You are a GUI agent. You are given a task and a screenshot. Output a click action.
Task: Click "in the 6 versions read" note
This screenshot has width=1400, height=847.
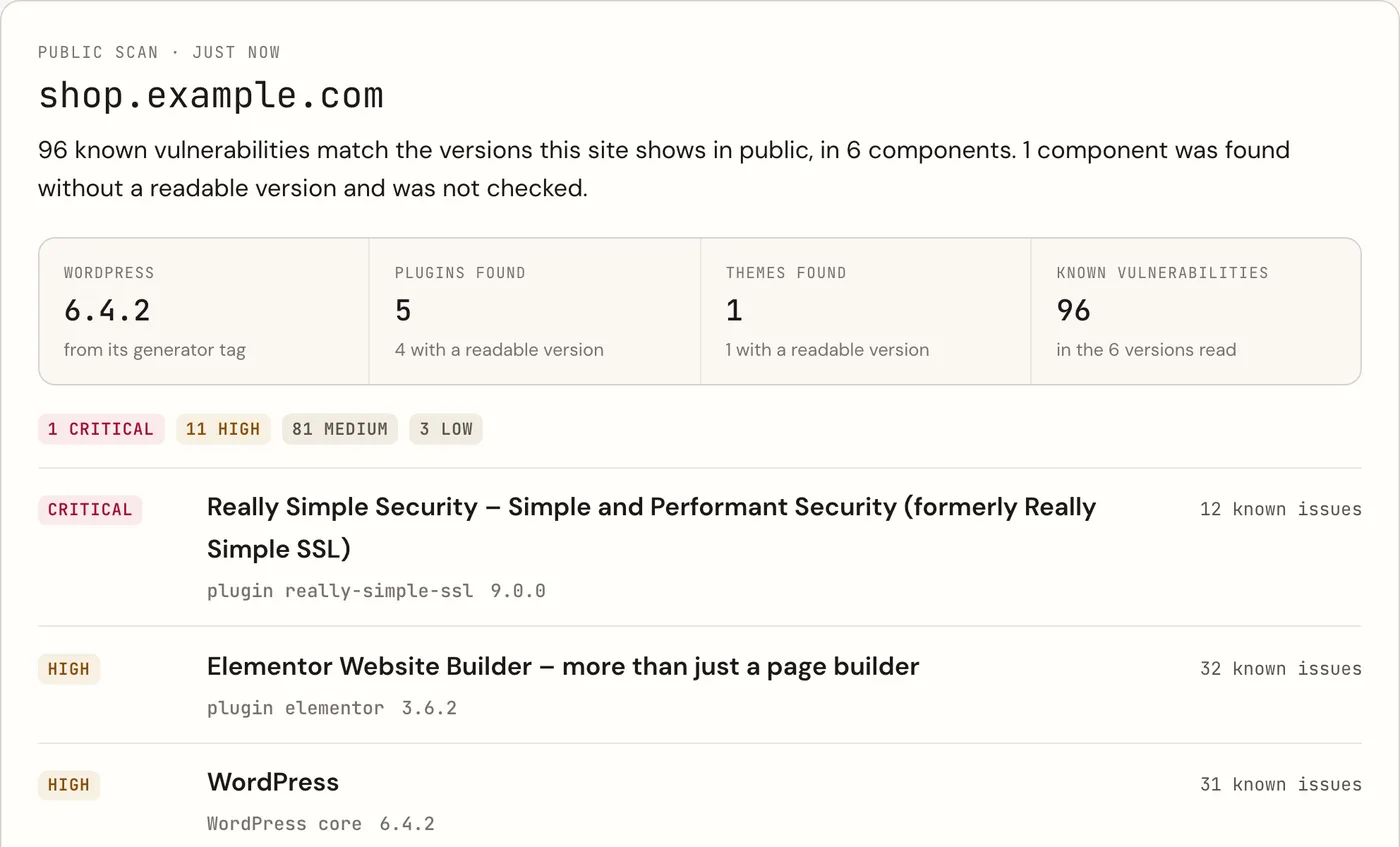click(x=1147, y=350)
